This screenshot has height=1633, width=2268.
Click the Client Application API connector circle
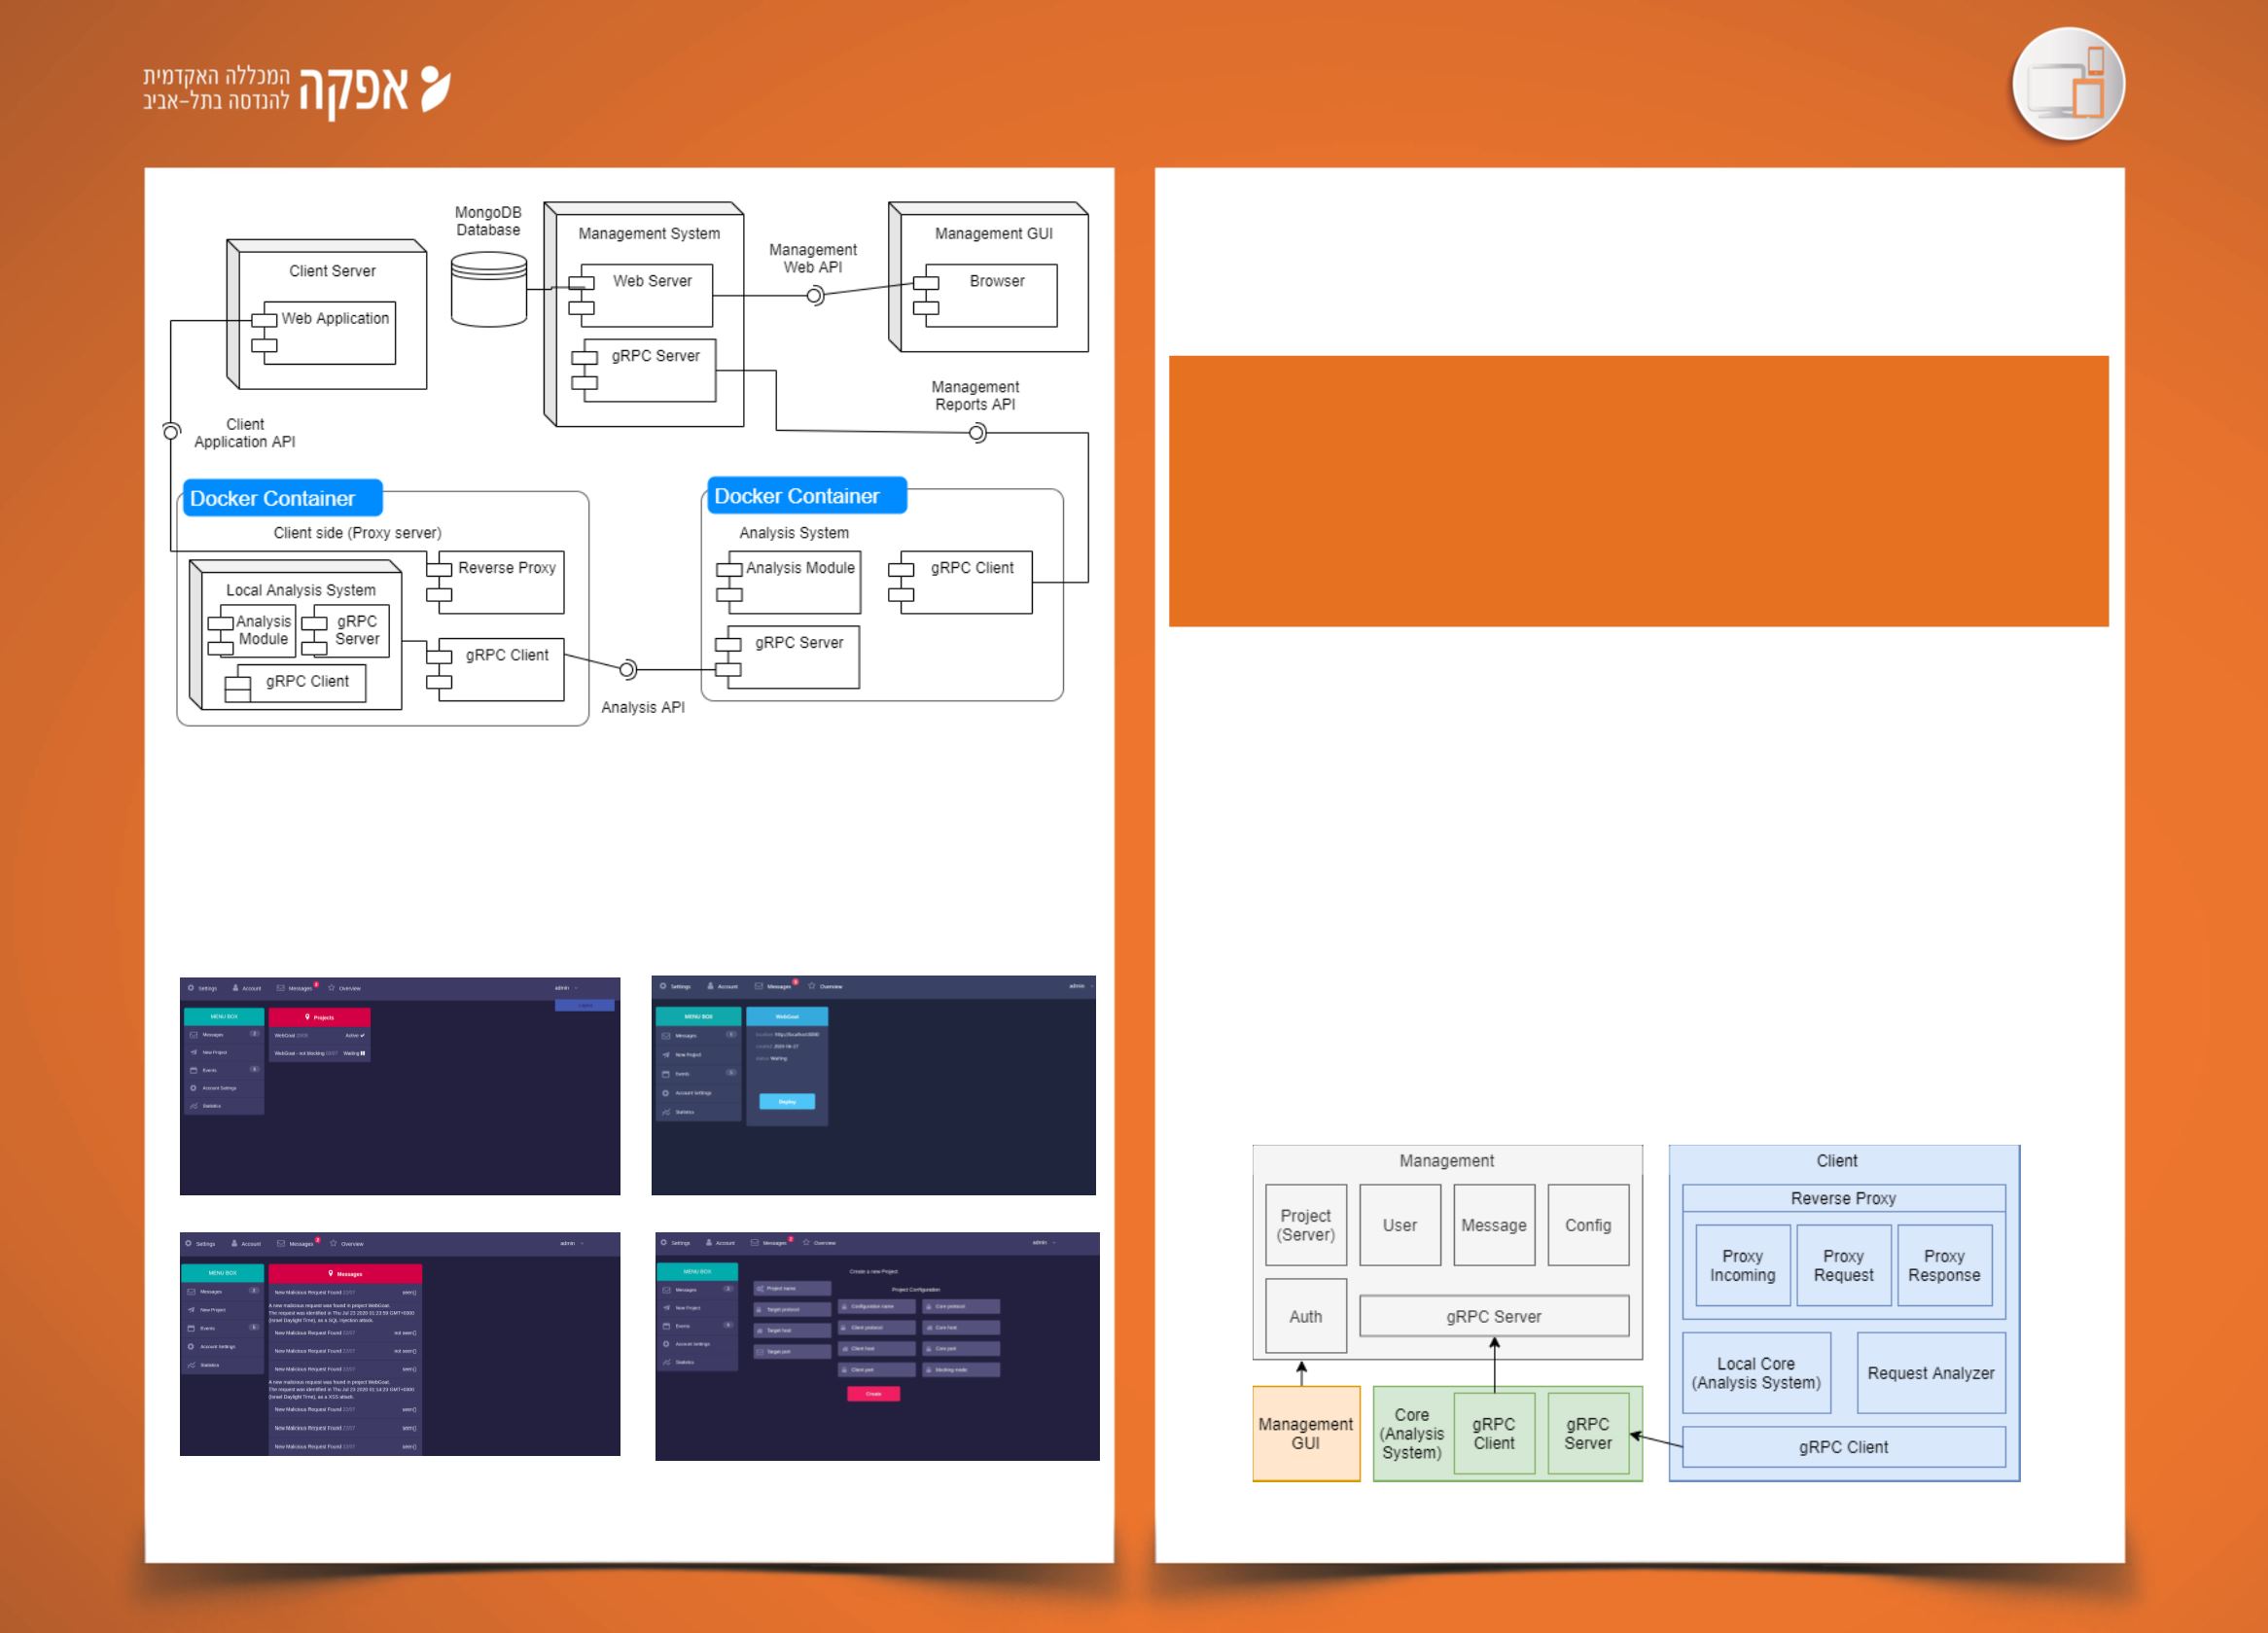[171, 431]
